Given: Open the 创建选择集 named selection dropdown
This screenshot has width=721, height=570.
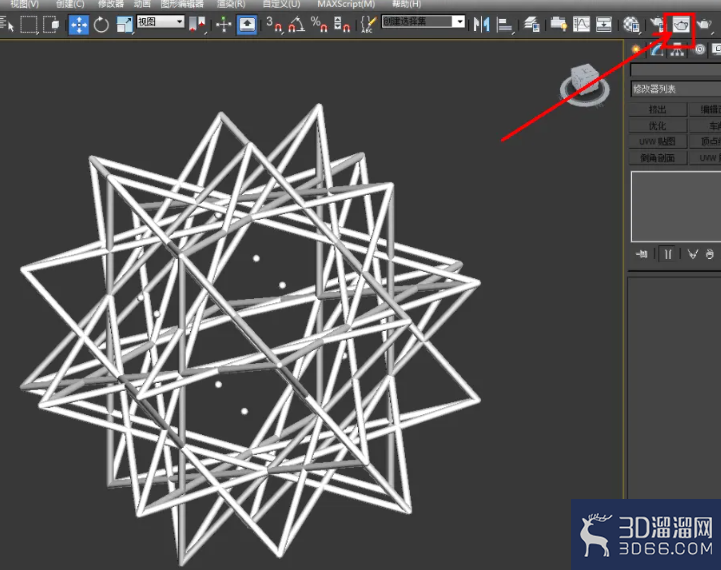Looking at the screenshot, I should [x=423, y=22].
